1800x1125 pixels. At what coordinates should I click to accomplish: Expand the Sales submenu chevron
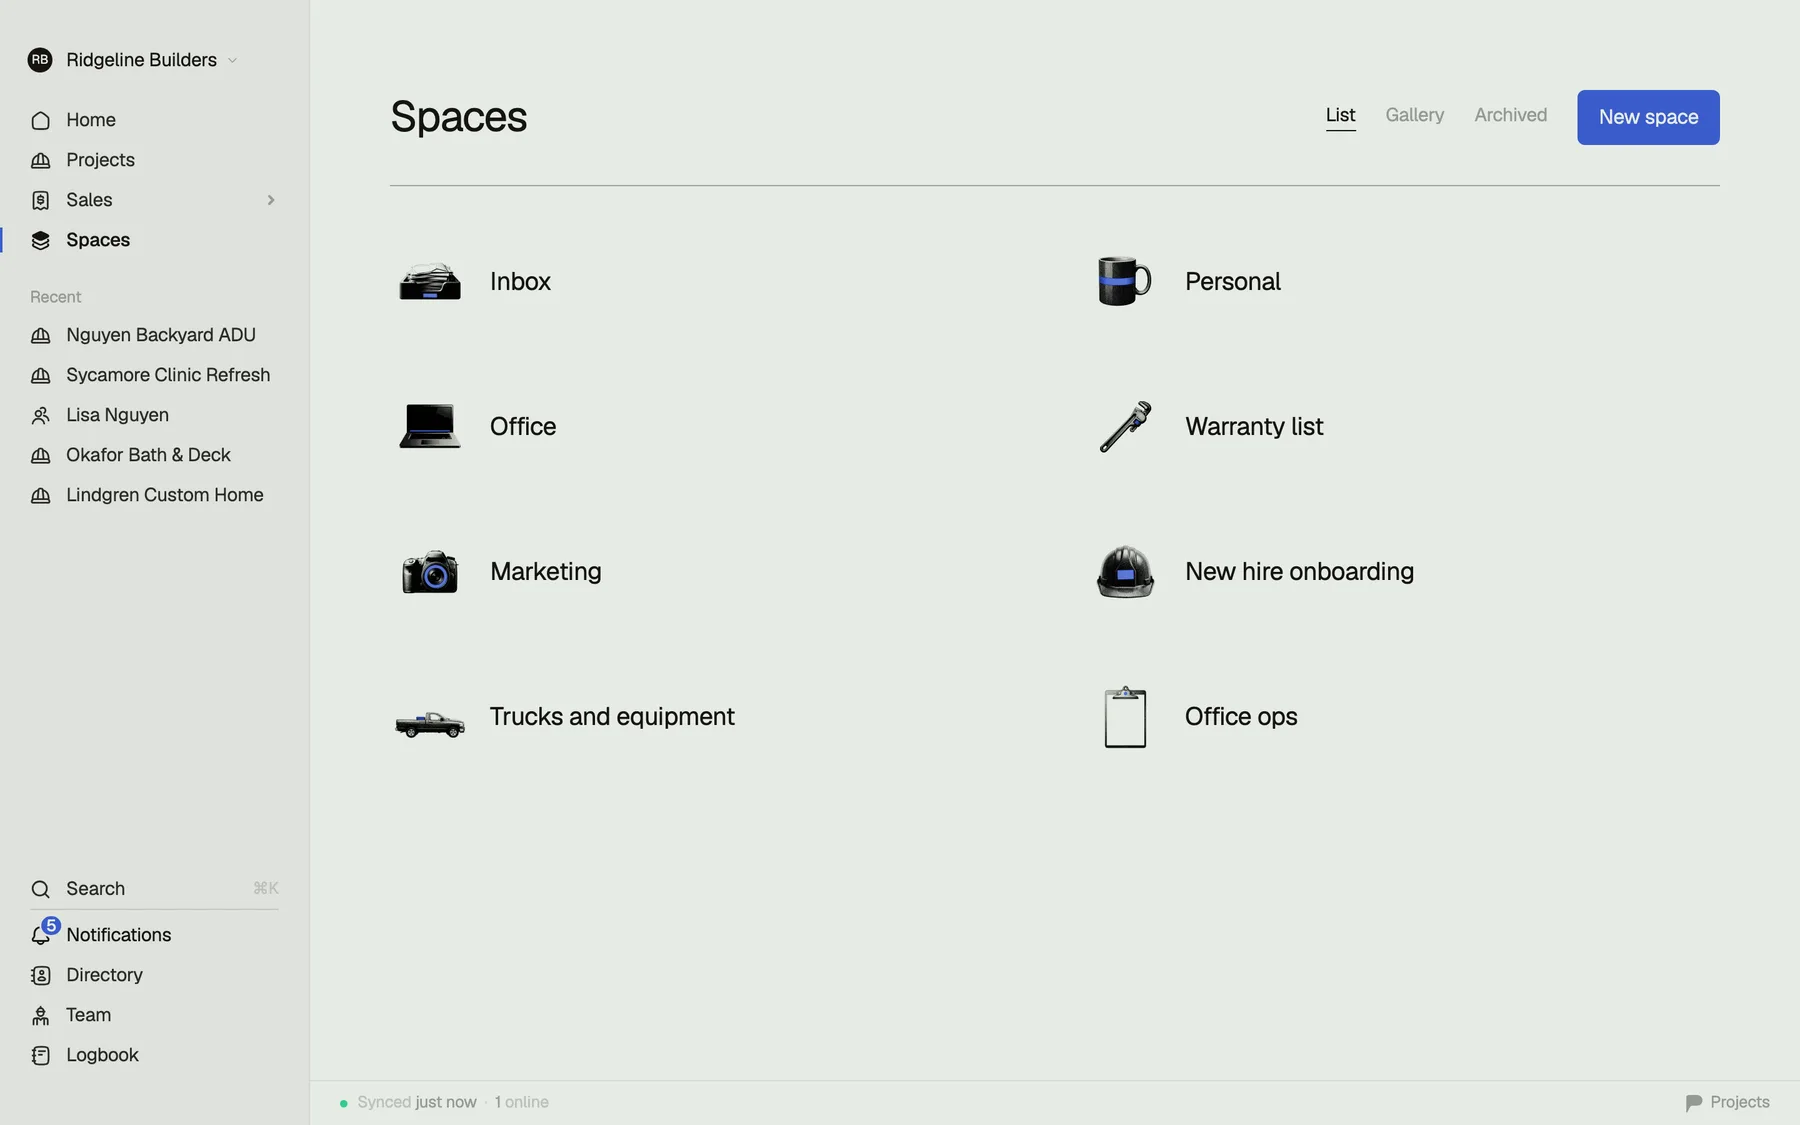click(270, 200)
